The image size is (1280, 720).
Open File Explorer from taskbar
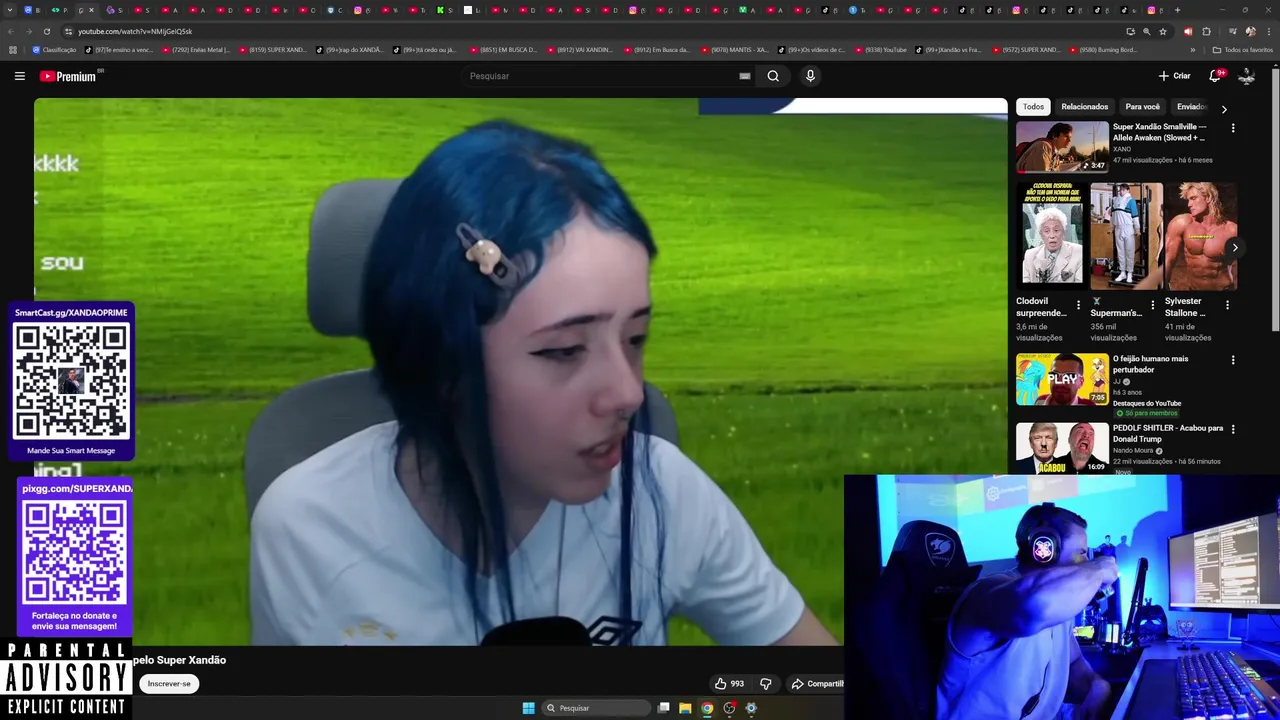pyautogui.click(x=685, y=708)
